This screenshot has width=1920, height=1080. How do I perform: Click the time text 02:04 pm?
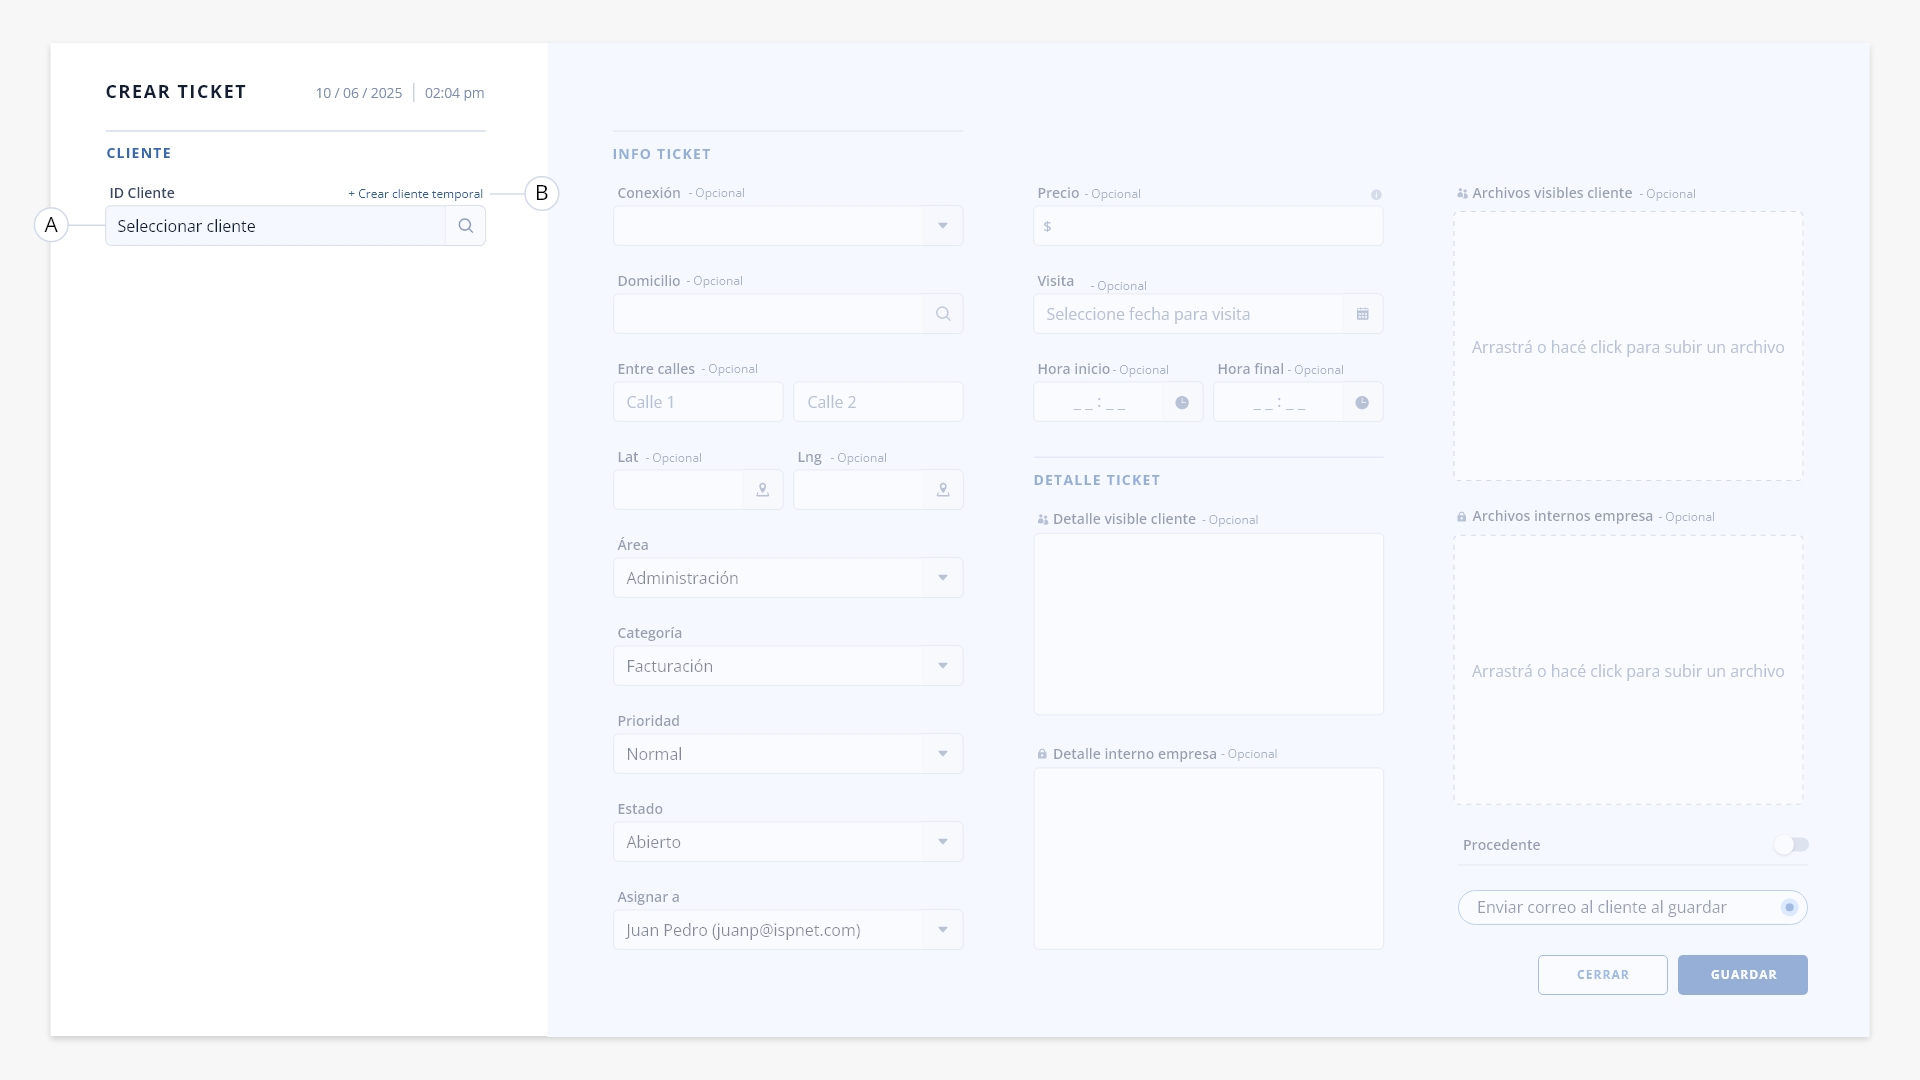454,93
